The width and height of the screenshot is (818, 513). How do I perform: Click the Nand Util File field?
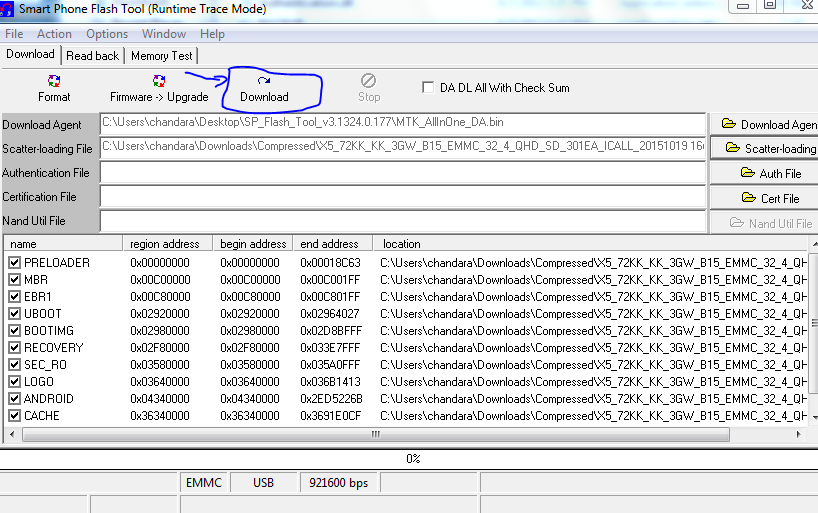click(x=403, y=221)
